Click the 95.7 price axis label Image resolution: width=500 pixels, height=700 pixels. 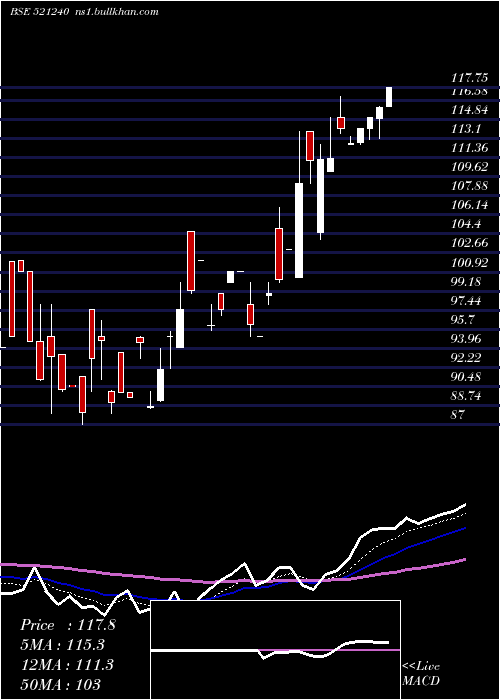(462, 320)
